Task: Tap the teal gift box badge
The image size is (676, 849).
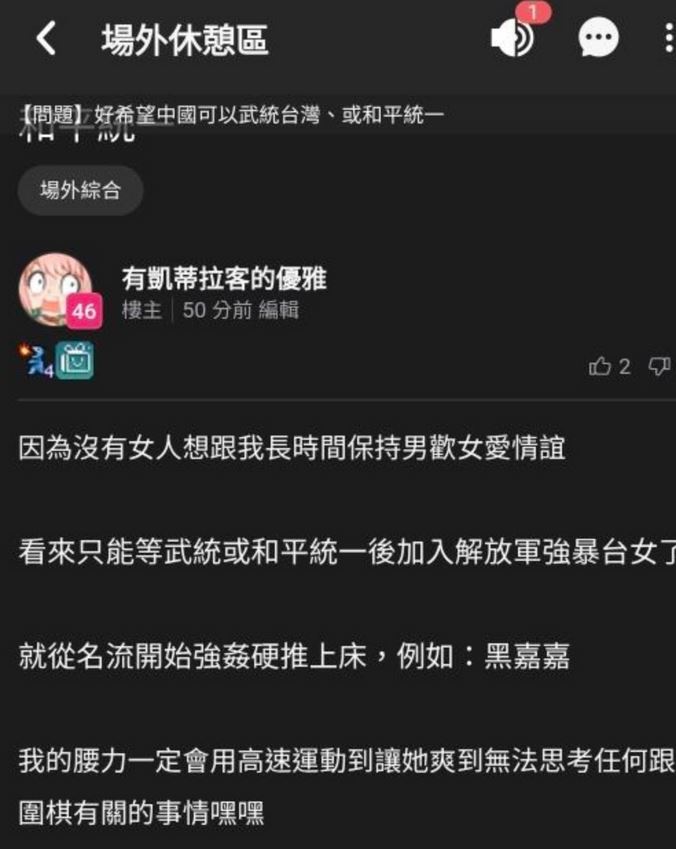Action: point(74,361)
